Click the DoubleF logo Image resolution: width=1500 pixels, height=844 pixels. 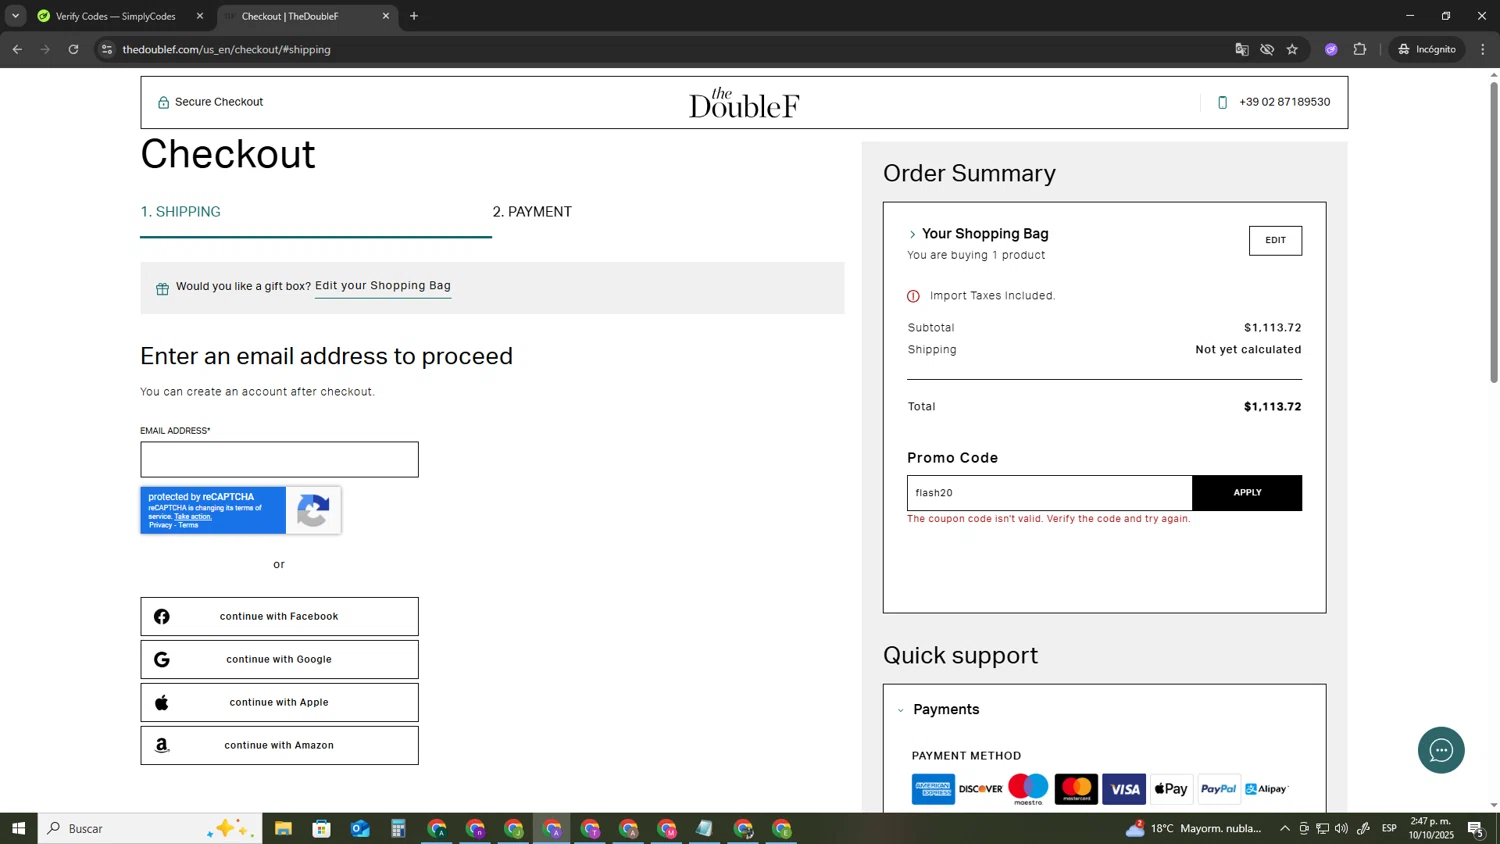[744, 103]
